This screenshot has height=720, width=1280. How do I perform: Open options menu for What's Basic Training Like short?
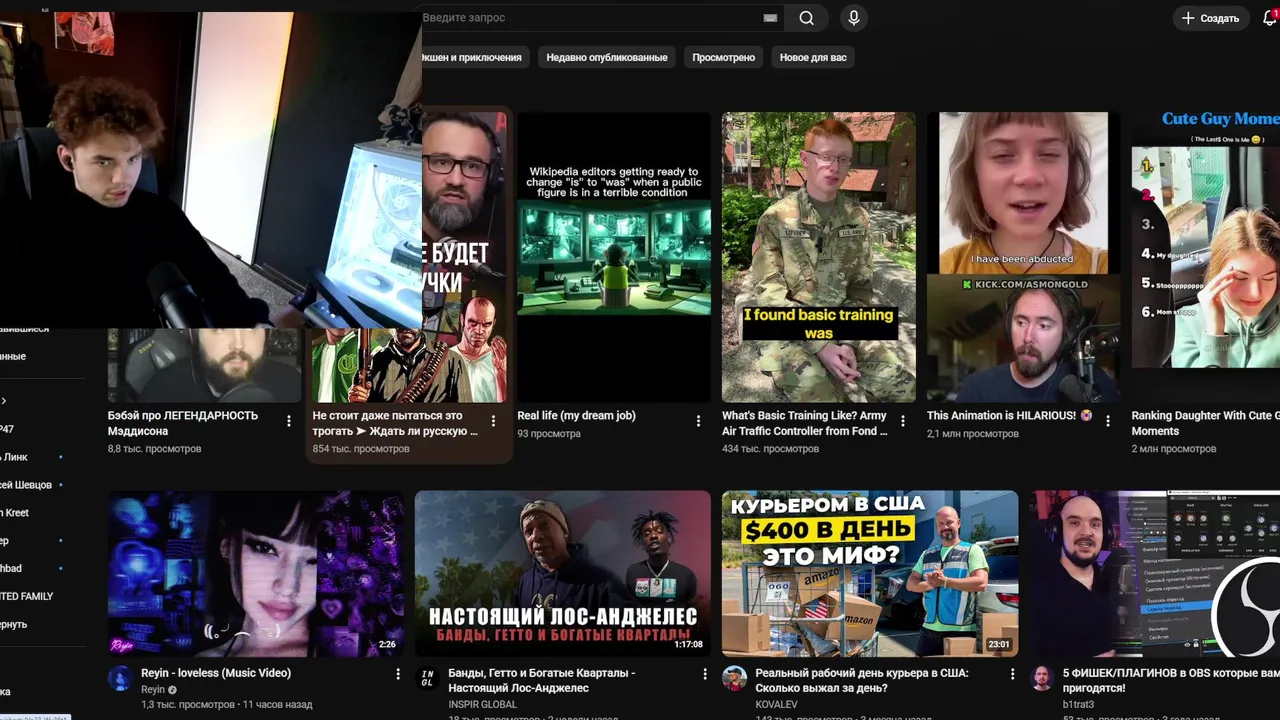click(903, 421)
